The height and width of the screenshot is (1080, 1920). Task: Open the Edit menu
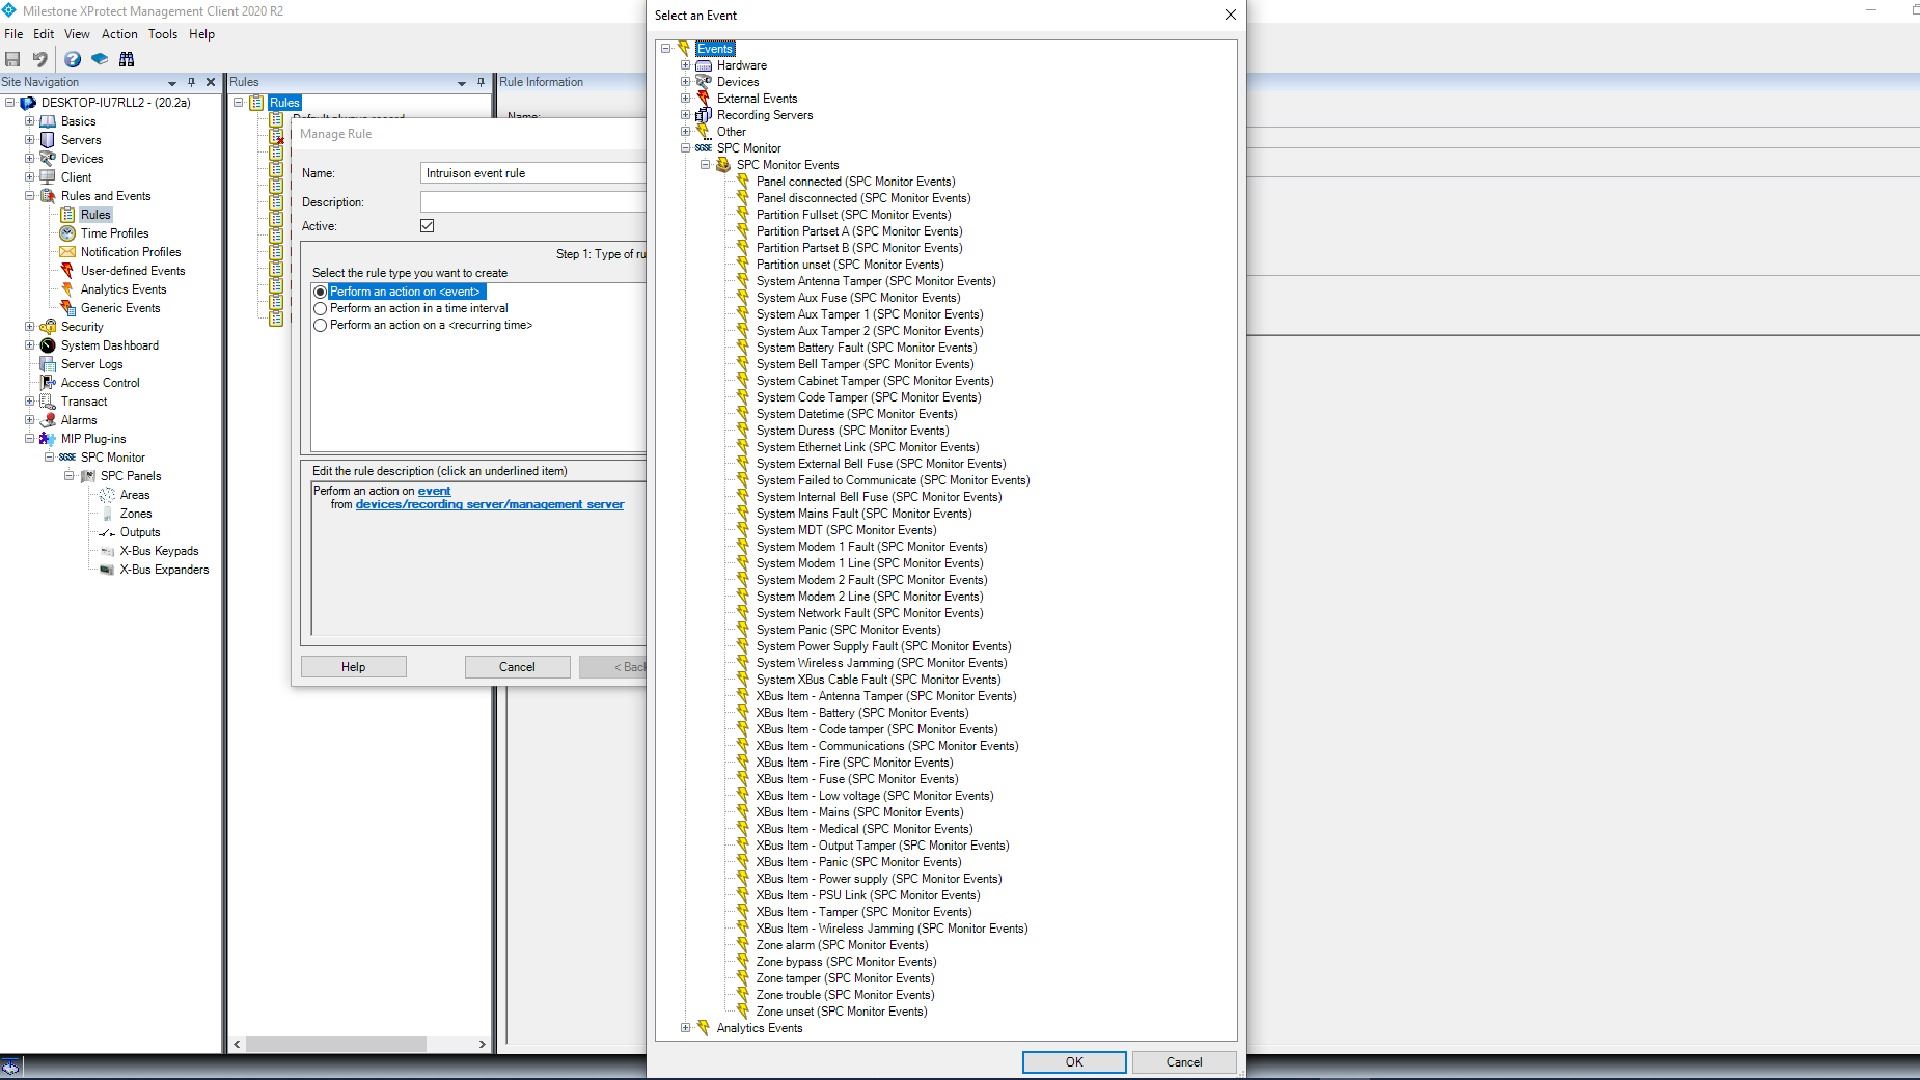coord(44,34)
